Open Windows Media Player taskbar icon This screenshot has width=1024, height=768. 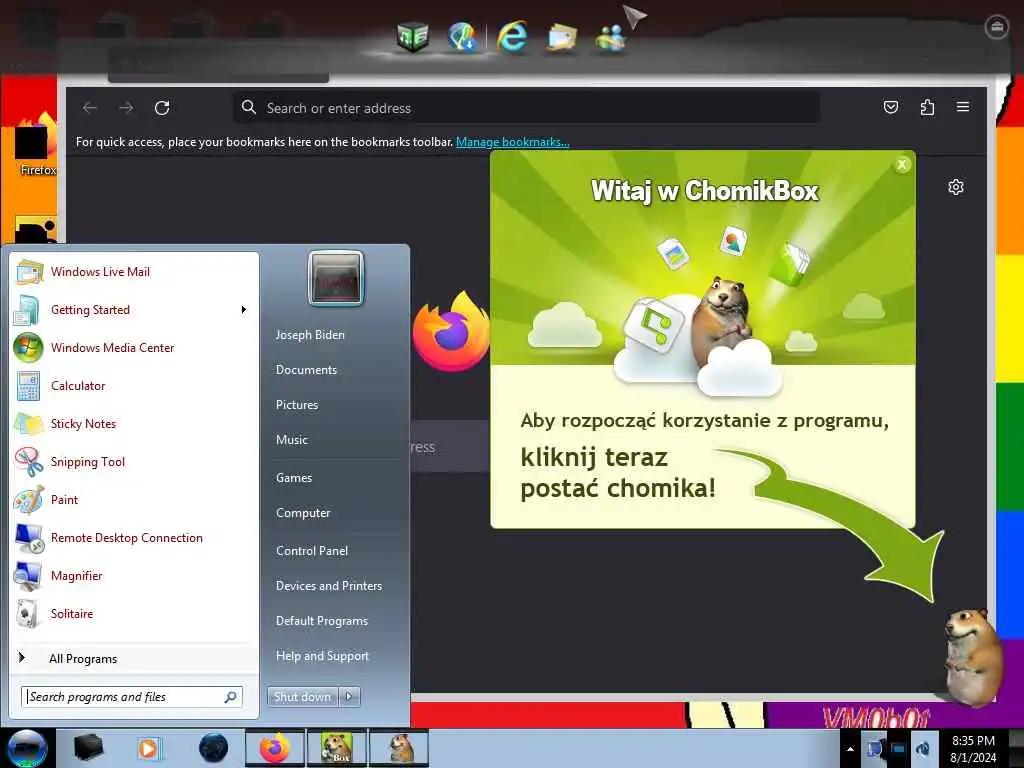point(148,748)
